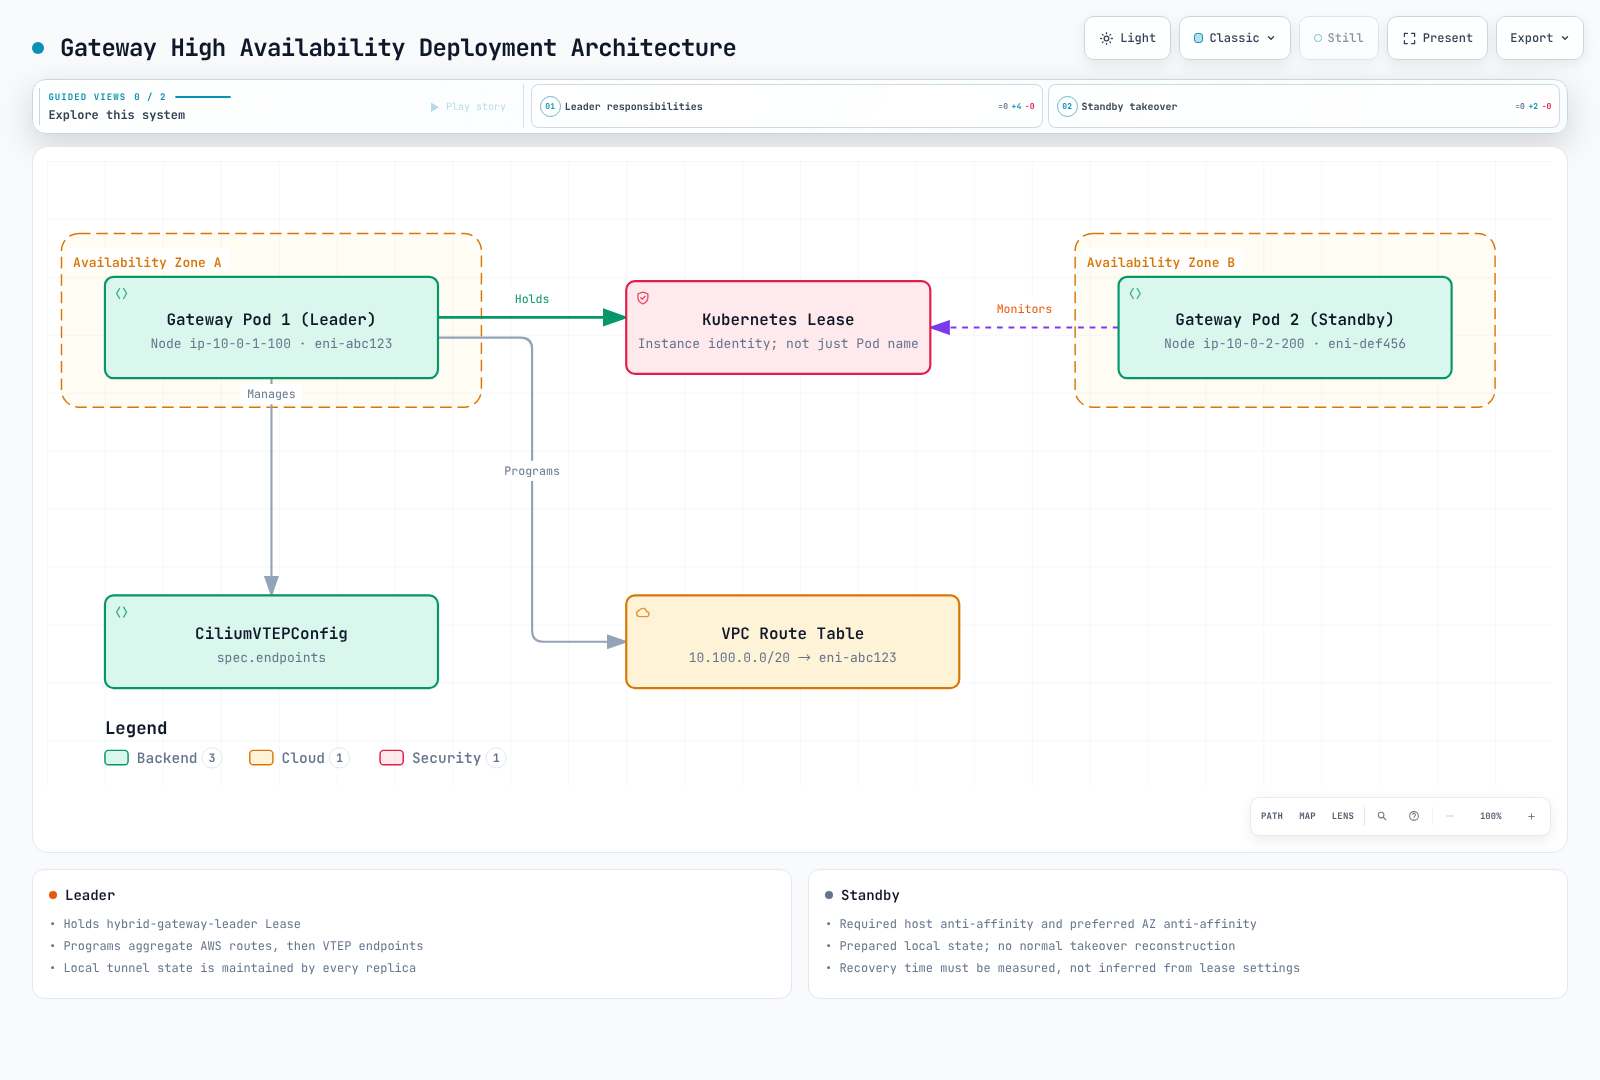This screenshot has height=1080, width=1600.
Task: Click the search magnifier icon in zoom toolbar
Action: coord(1382,816)
